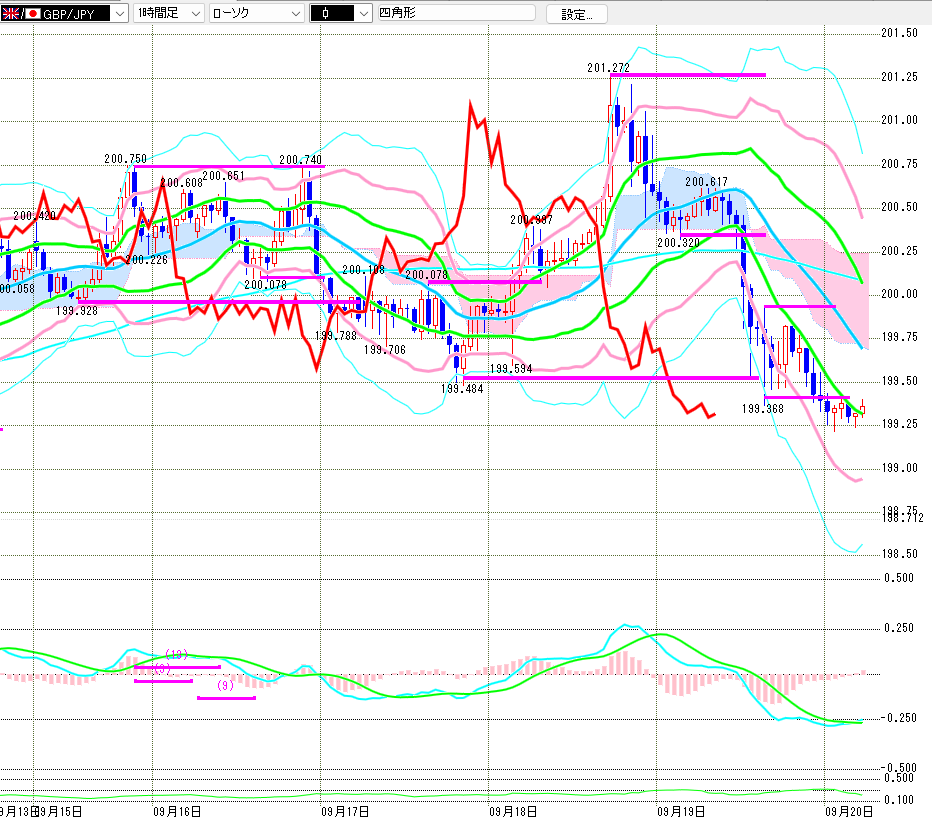This screenshot has width=932, height=821.
Task: Select the 09月19日 date marker
Action: click(682, 810)
